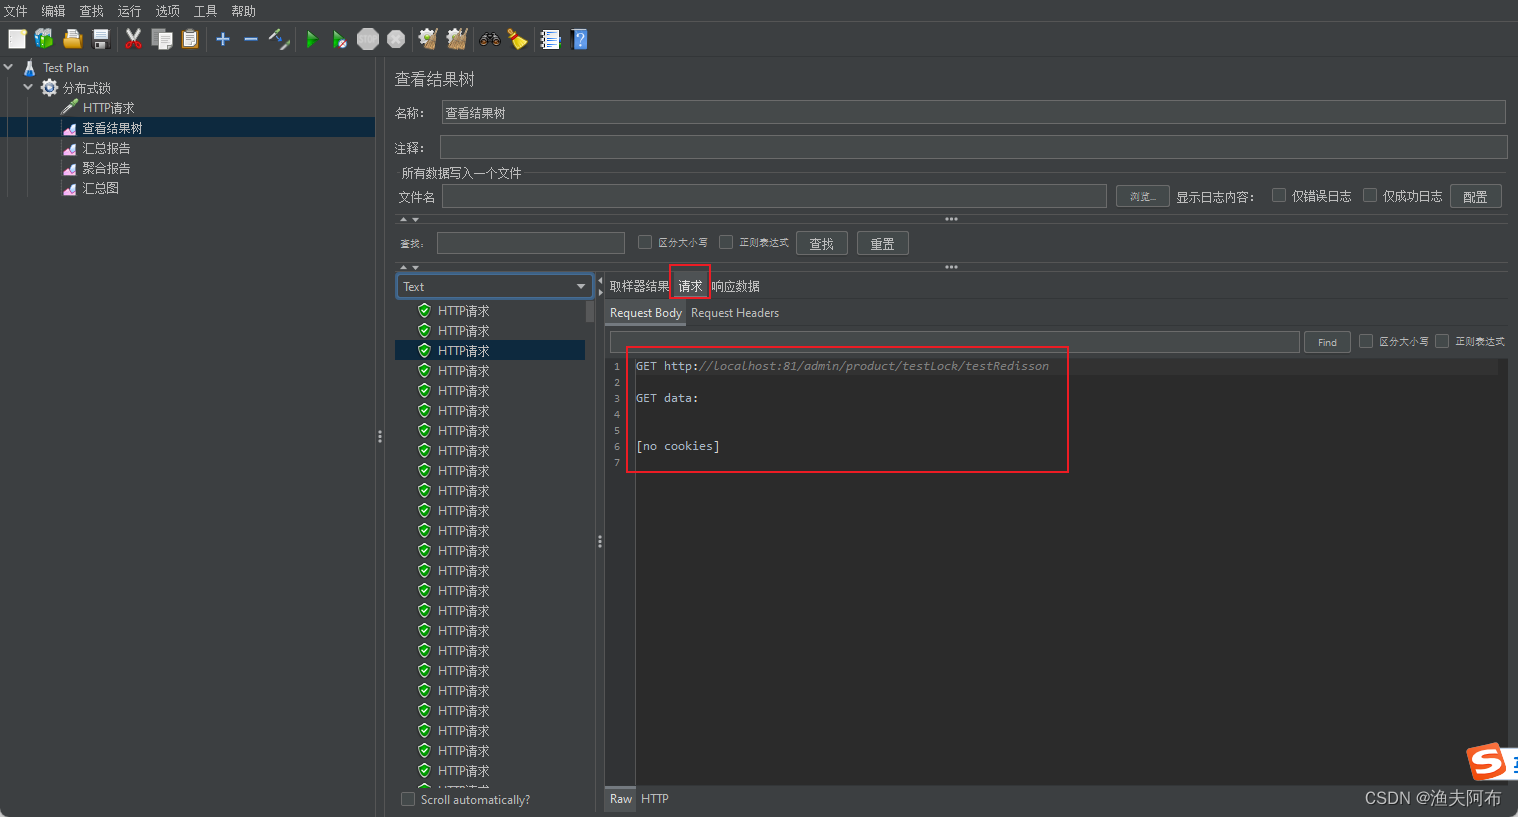The height and width of the screenshot is (817, 1518).
Task: Switch to the HTTP bottom tab
Action: 655,798
